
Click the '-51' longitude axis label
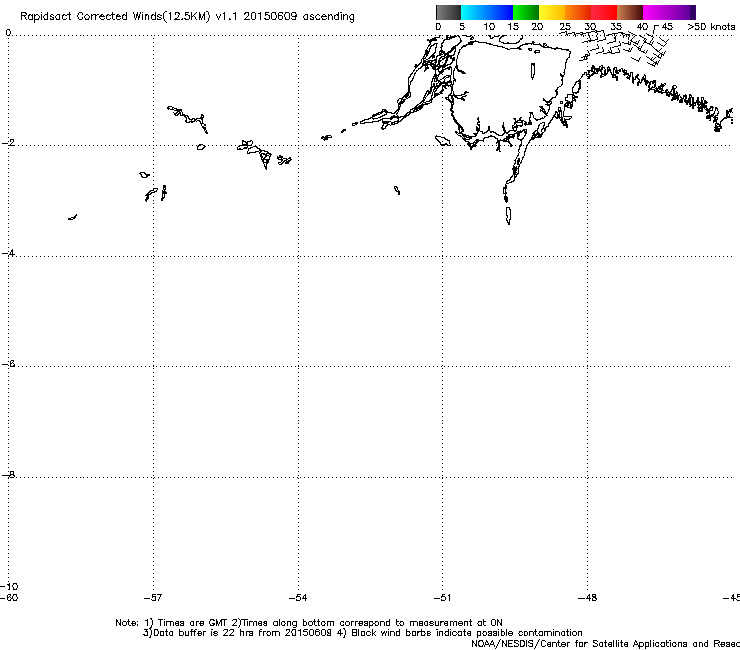tap(442, 598)
